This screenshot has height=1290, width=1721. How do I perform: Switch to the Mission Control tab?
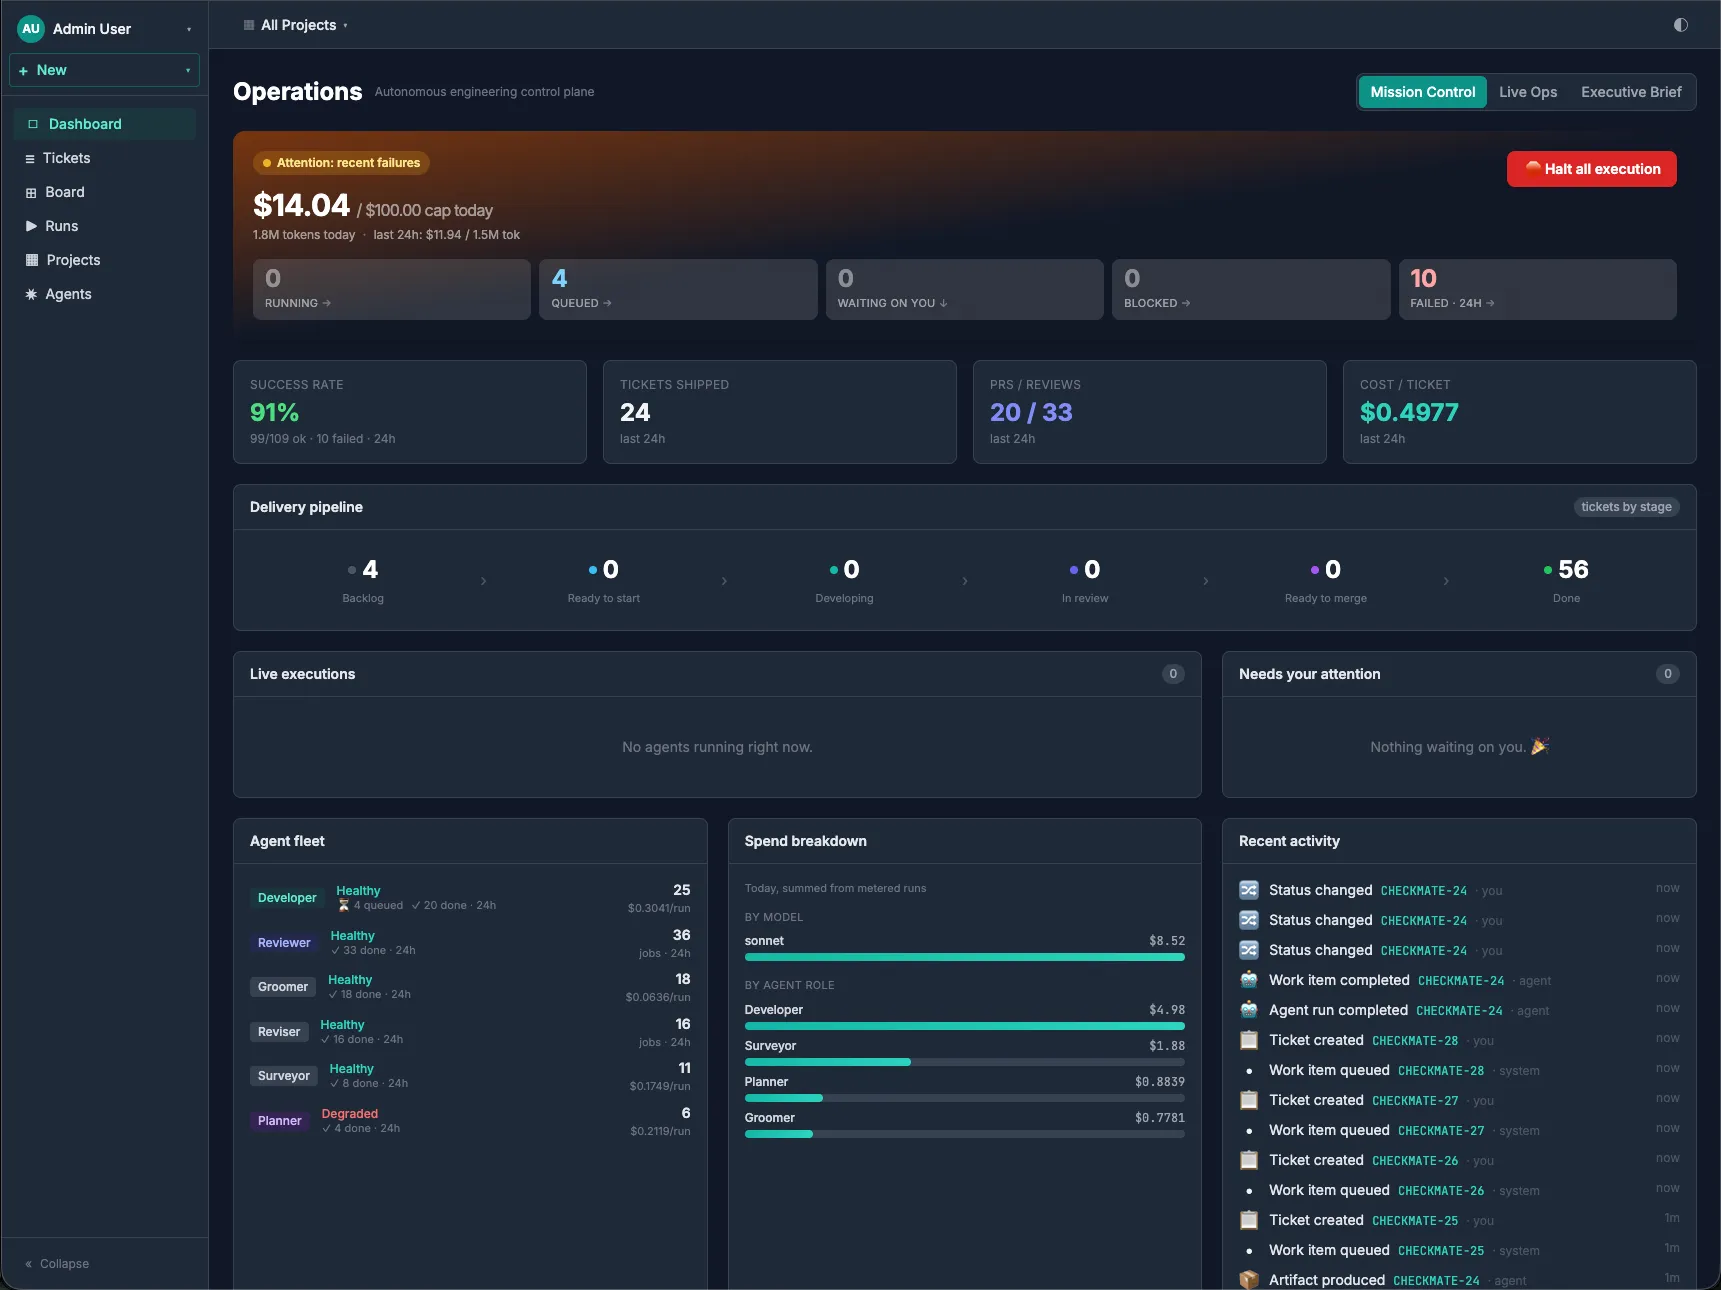tap(1422, 92)
